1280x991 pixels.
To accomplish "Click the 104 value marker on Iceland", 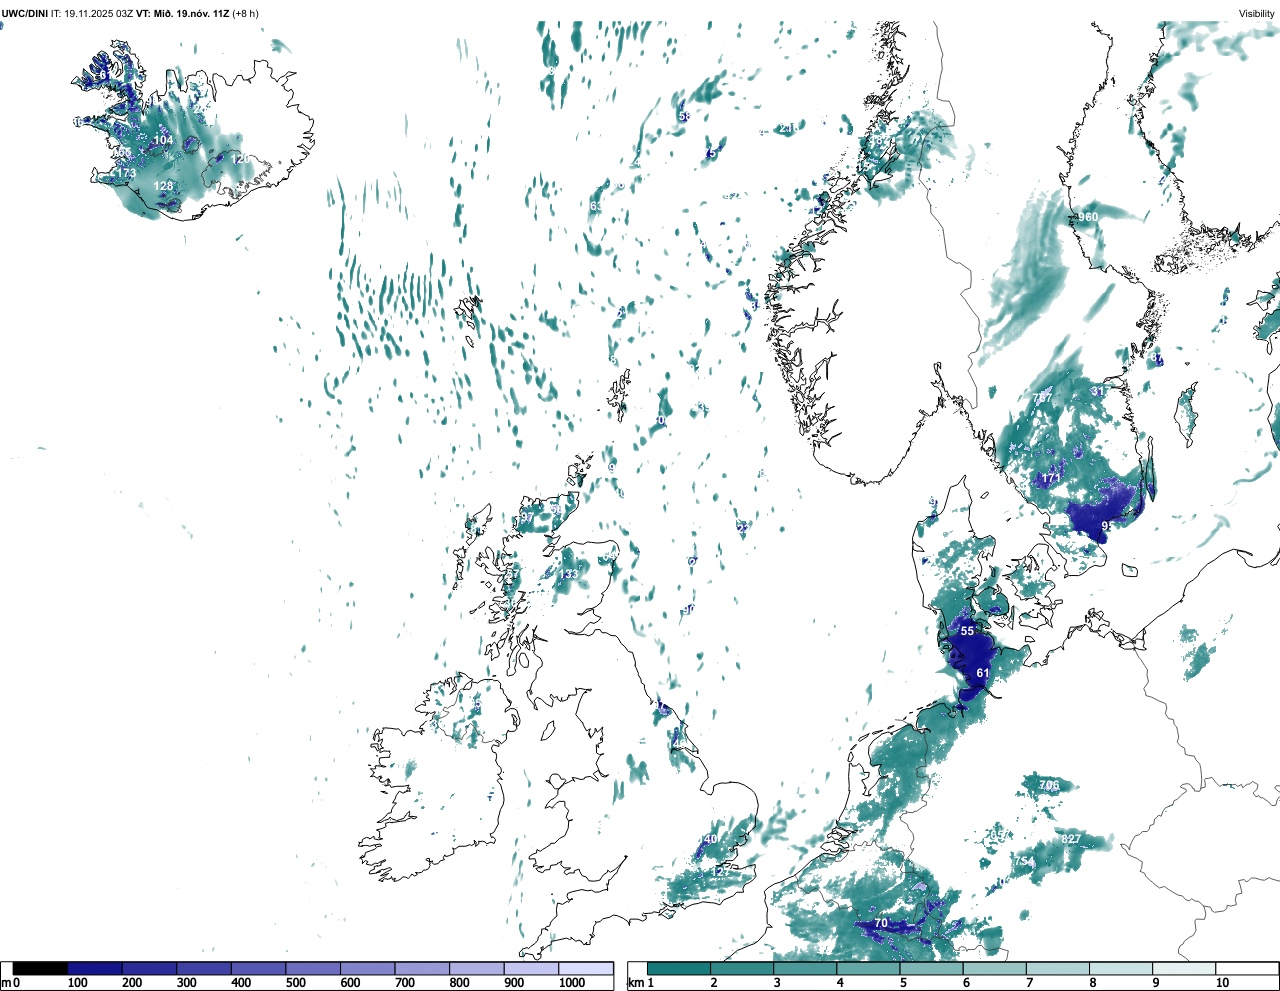I will pyautogui.click(x=163, y=140).
